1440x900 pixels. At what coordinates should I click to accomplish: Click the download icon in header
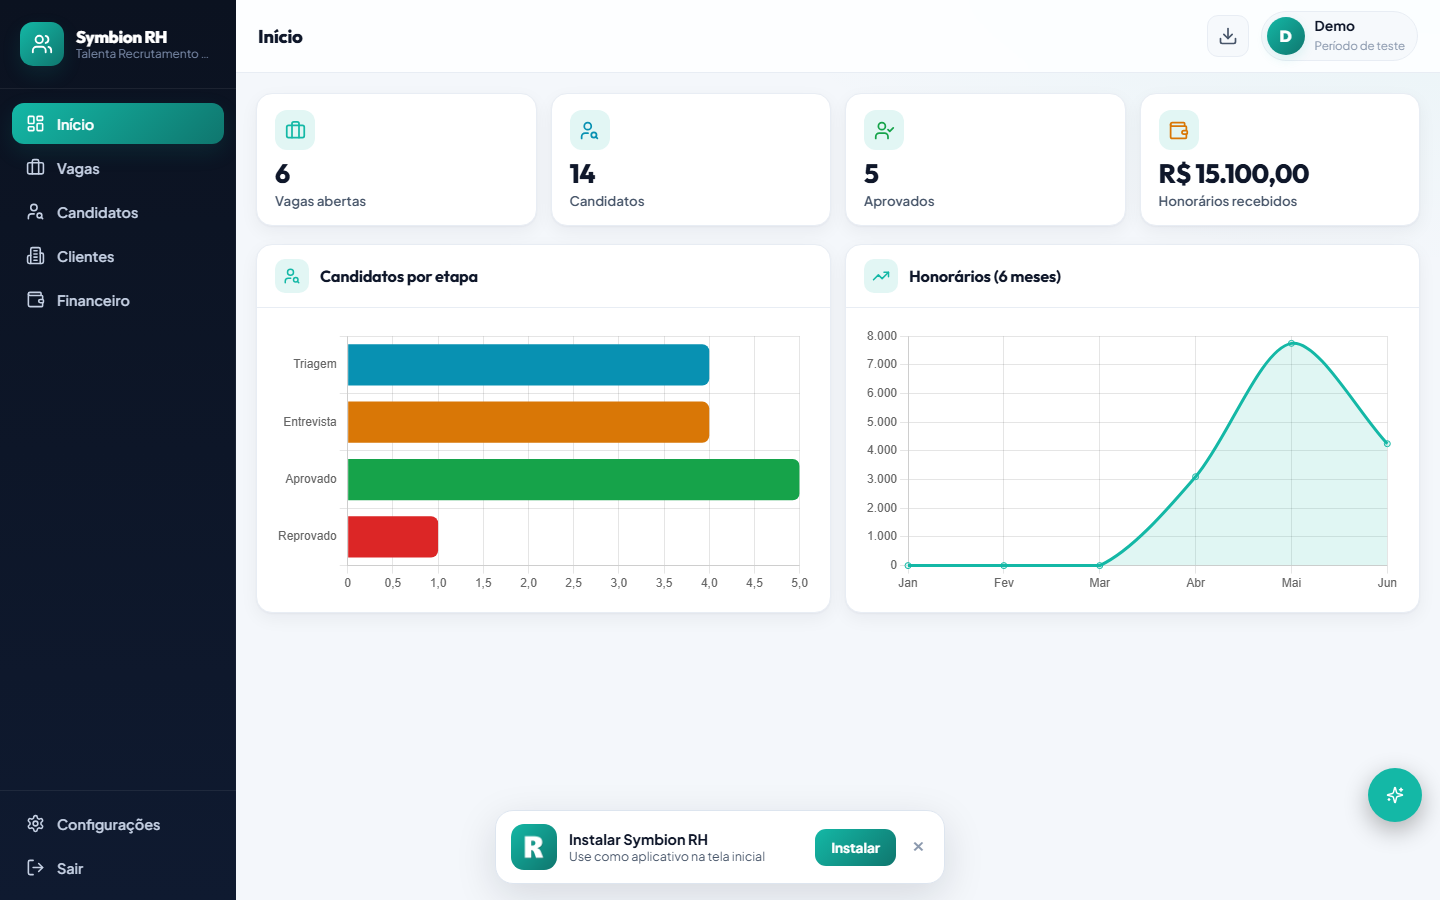pos(1228,36)
